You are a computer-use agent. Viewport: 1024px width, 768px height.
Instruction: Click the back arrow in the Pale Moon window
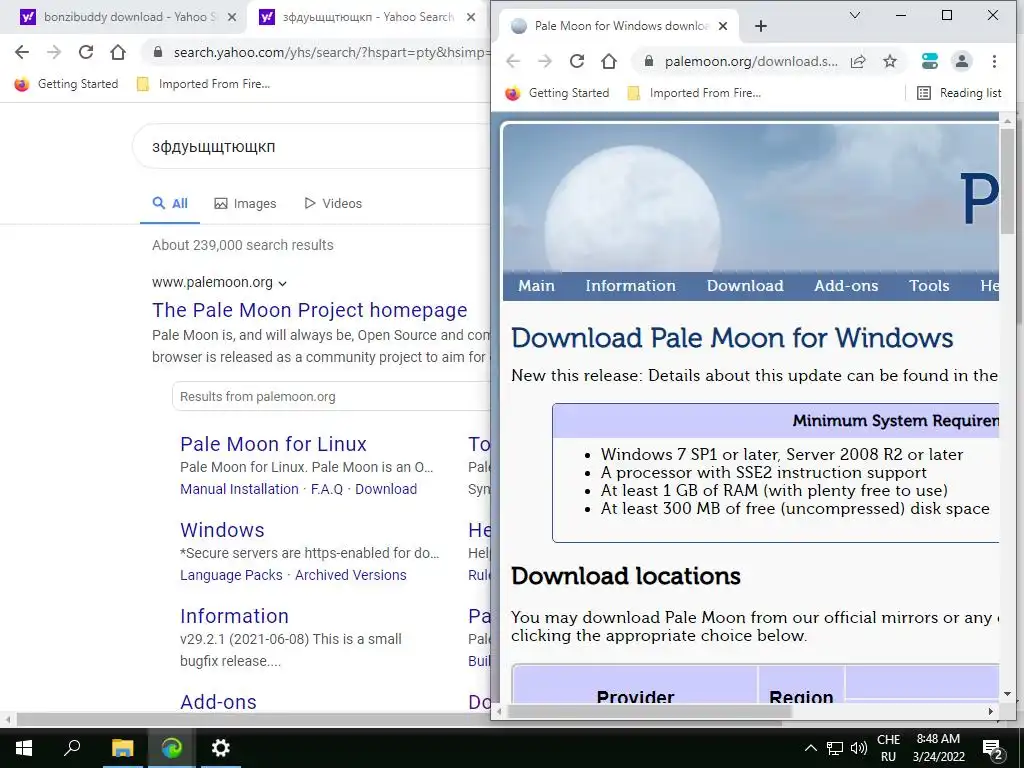tap(513, 61)
